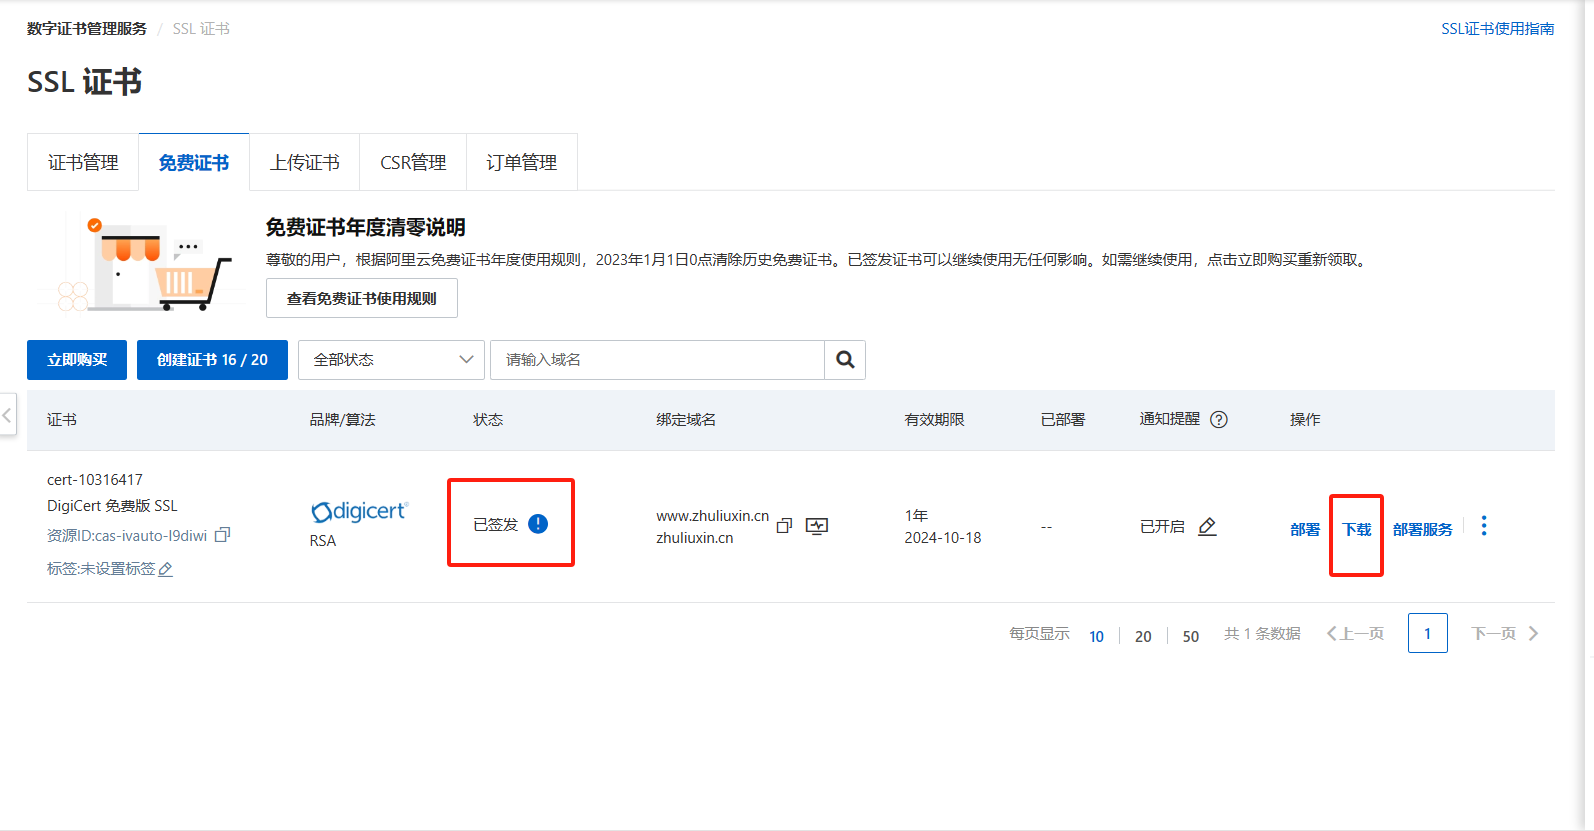Select the certificate name cert-10316417
The height and width of the screenshot is (831, 1594).
95,480
